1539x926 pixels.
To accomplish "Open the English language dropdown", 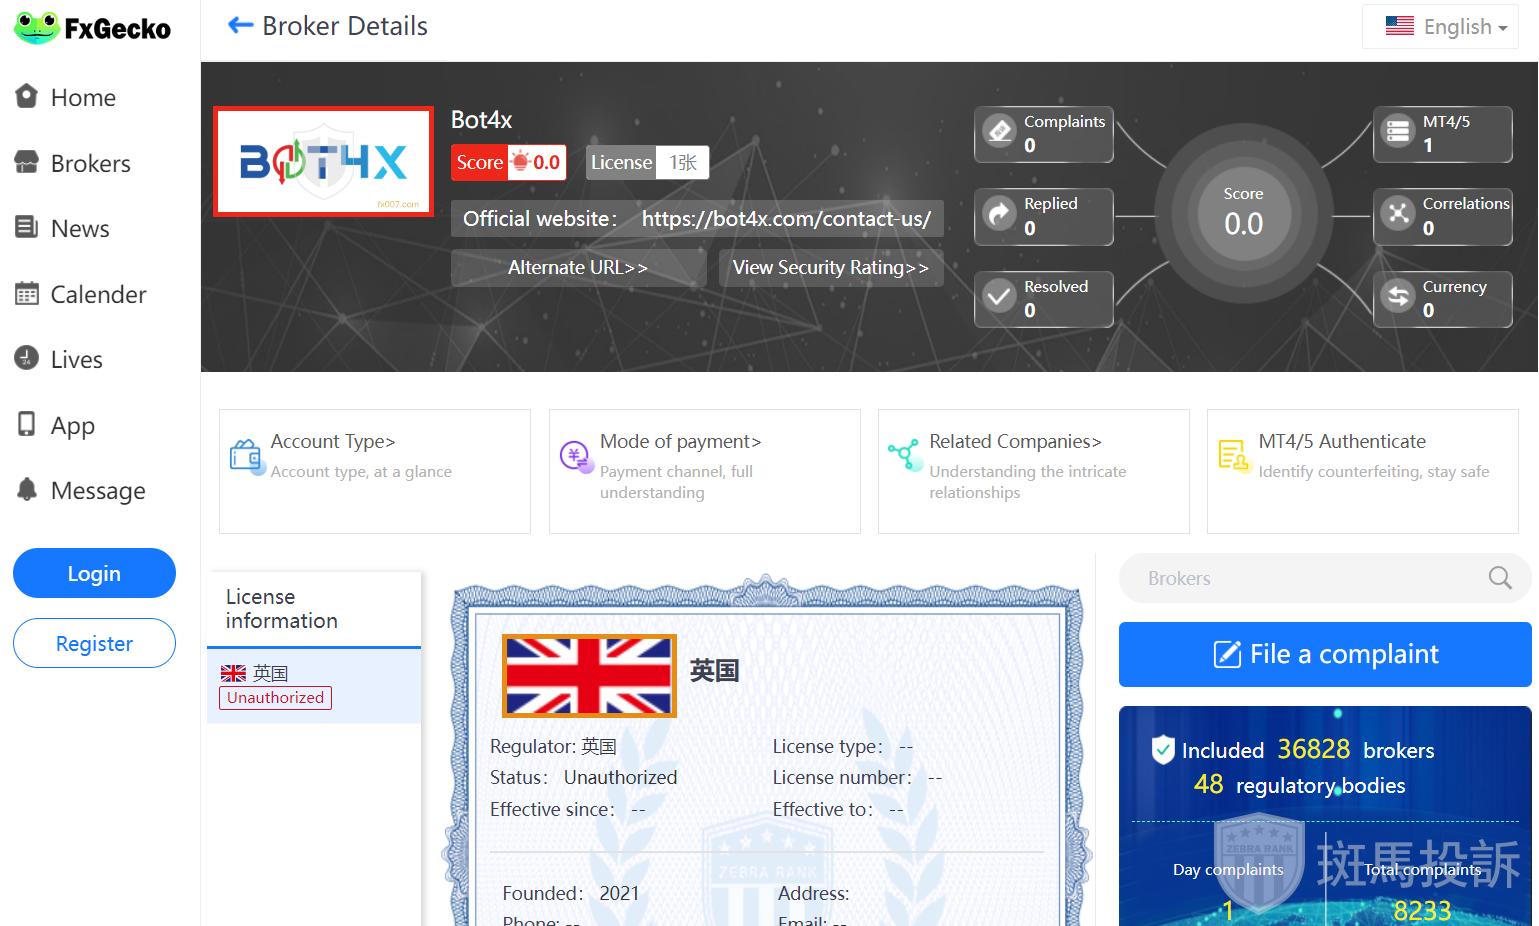I will [x=1445, y=27].
